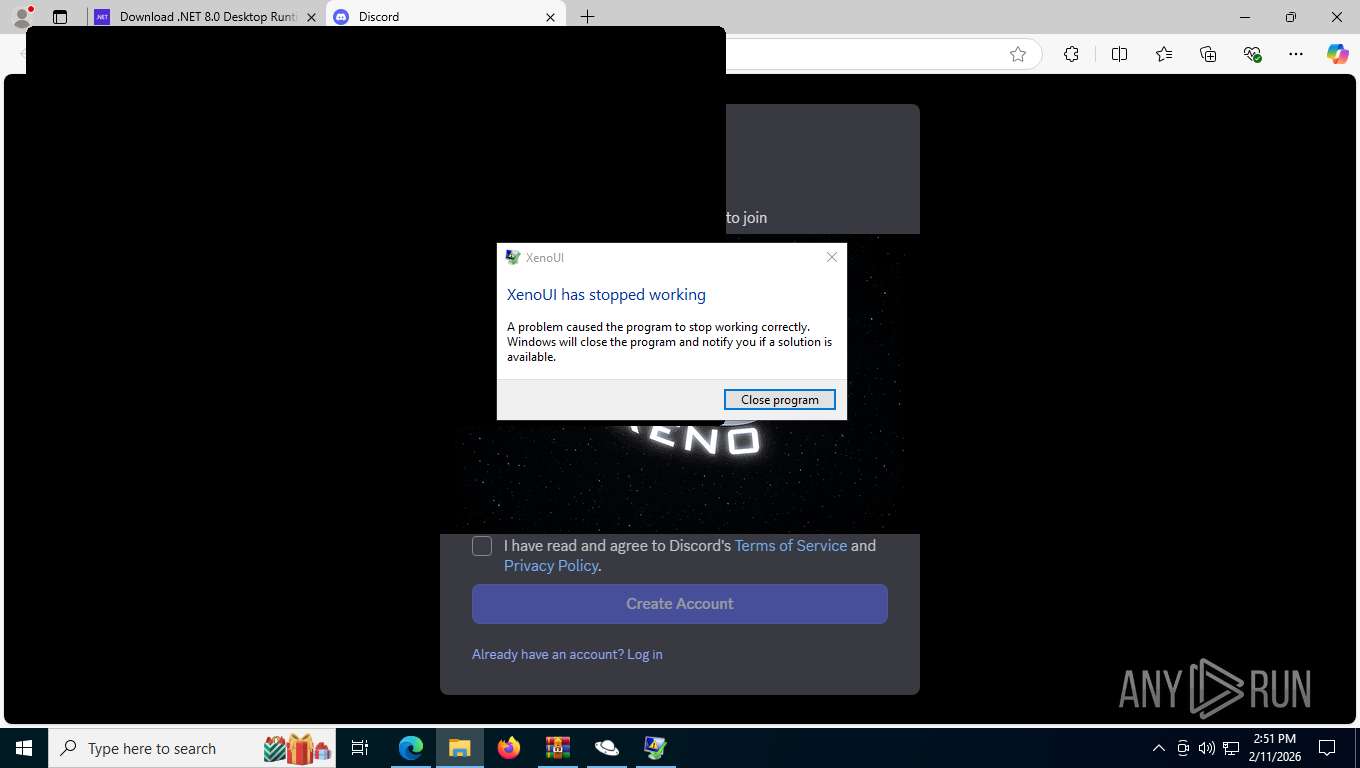Open the Copilot icon in Edge

pos(1338,54)
